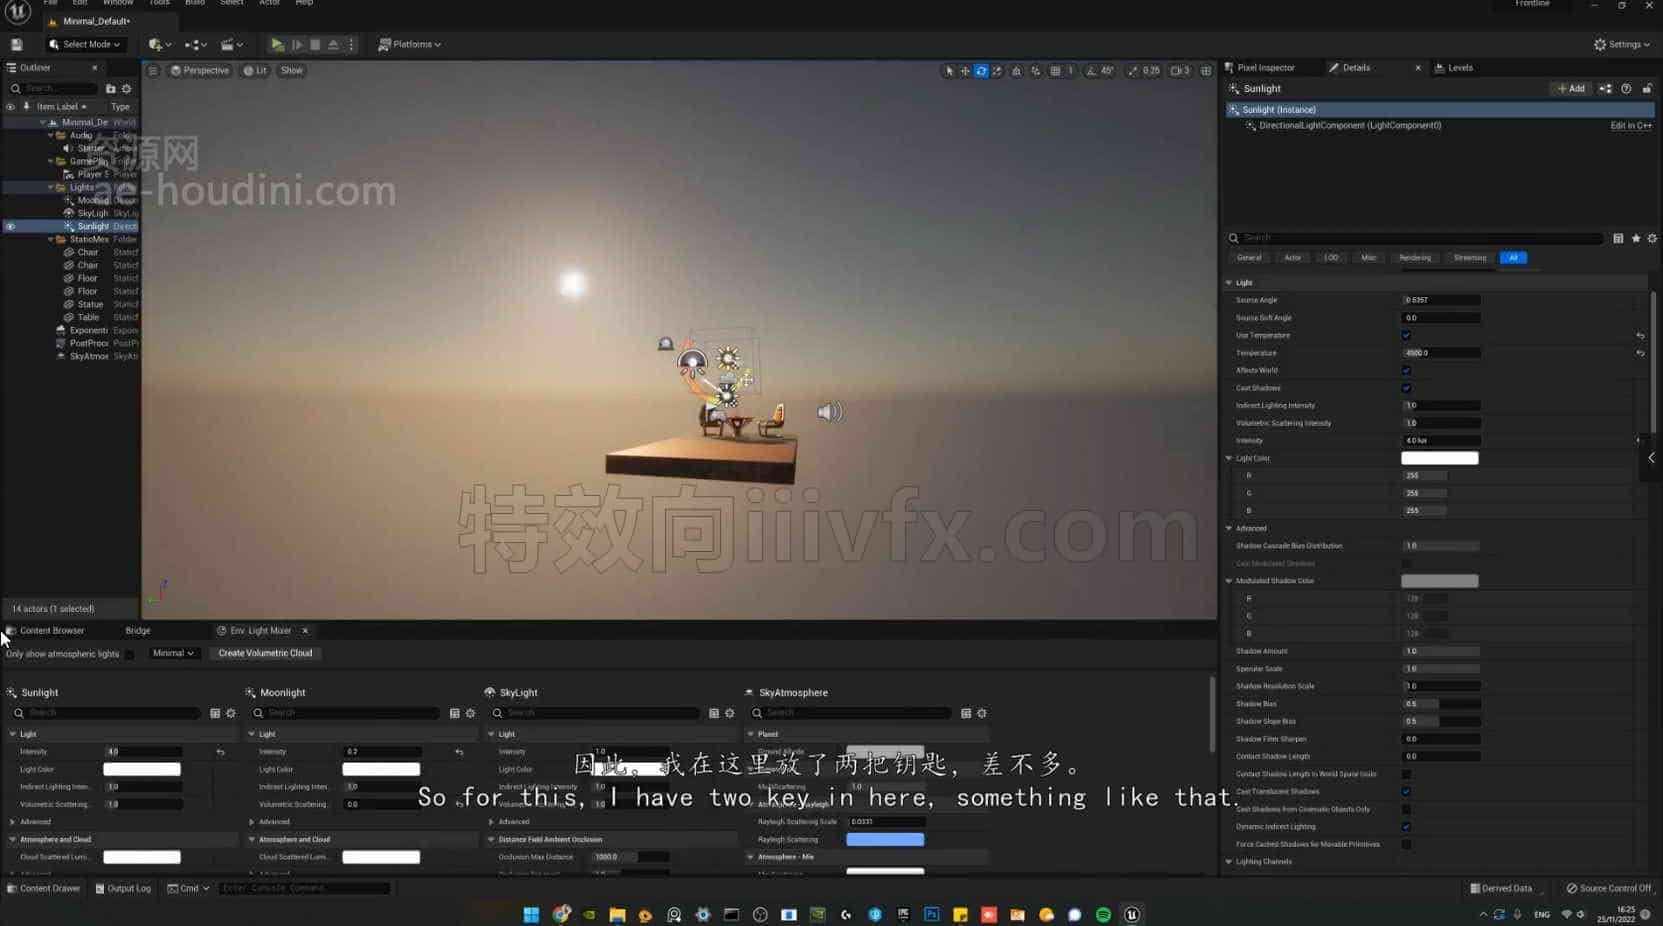Image resolution: width=1663 pixels, height=926 pixels.
Task: Open SkyLight mixer panel table view icon
Action: tap(714, 713)
